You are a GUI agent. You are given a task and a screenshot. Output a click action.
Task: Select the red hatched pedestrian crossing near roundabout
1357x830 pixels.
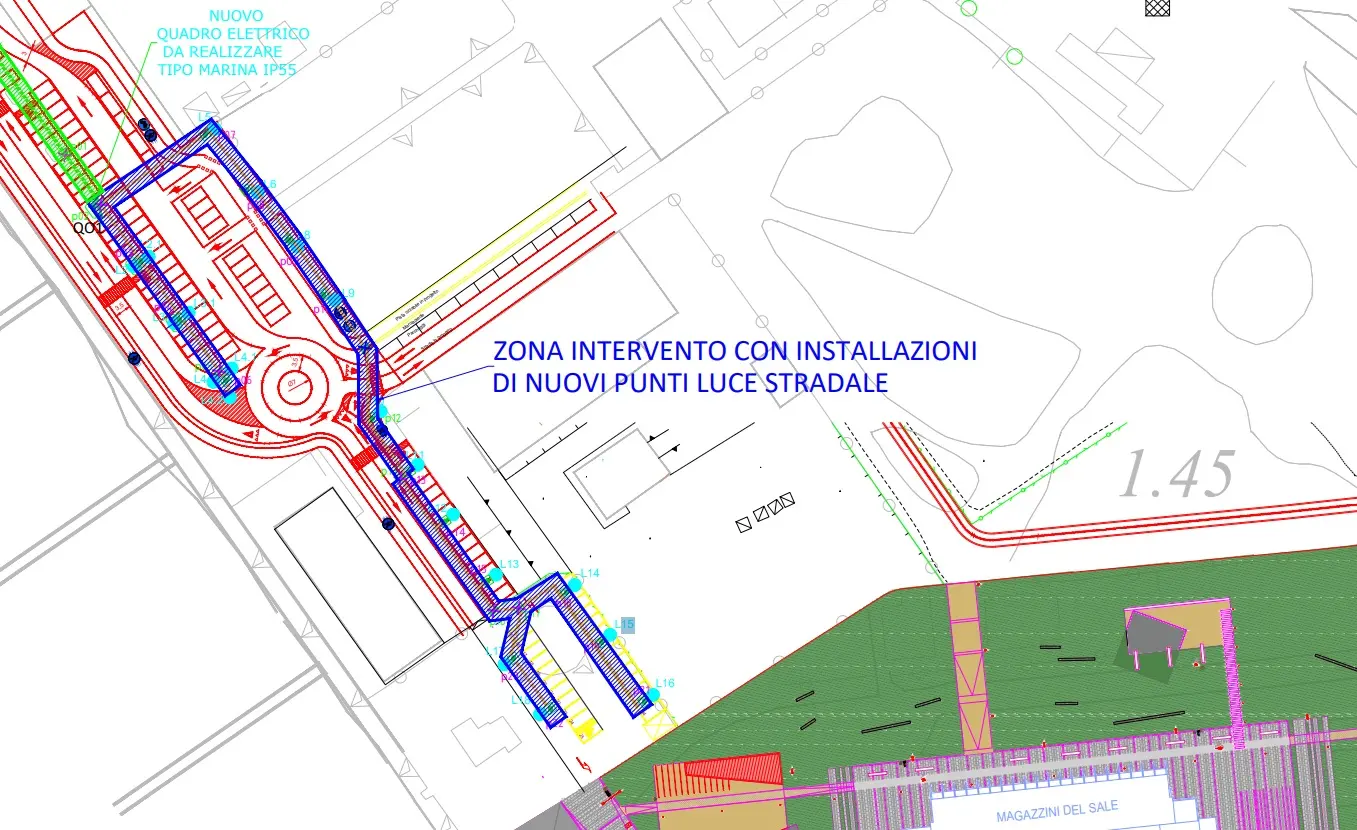coord(362,459)
